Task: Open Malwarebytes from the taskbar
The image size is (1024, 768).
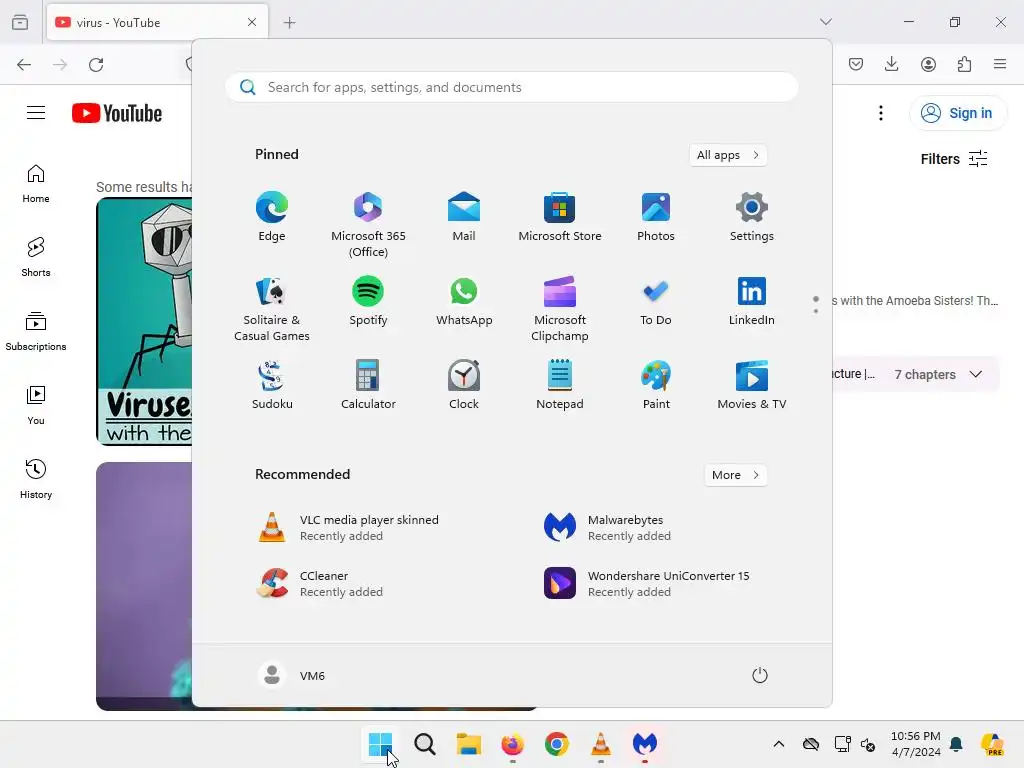Action: tap(645, 744)
